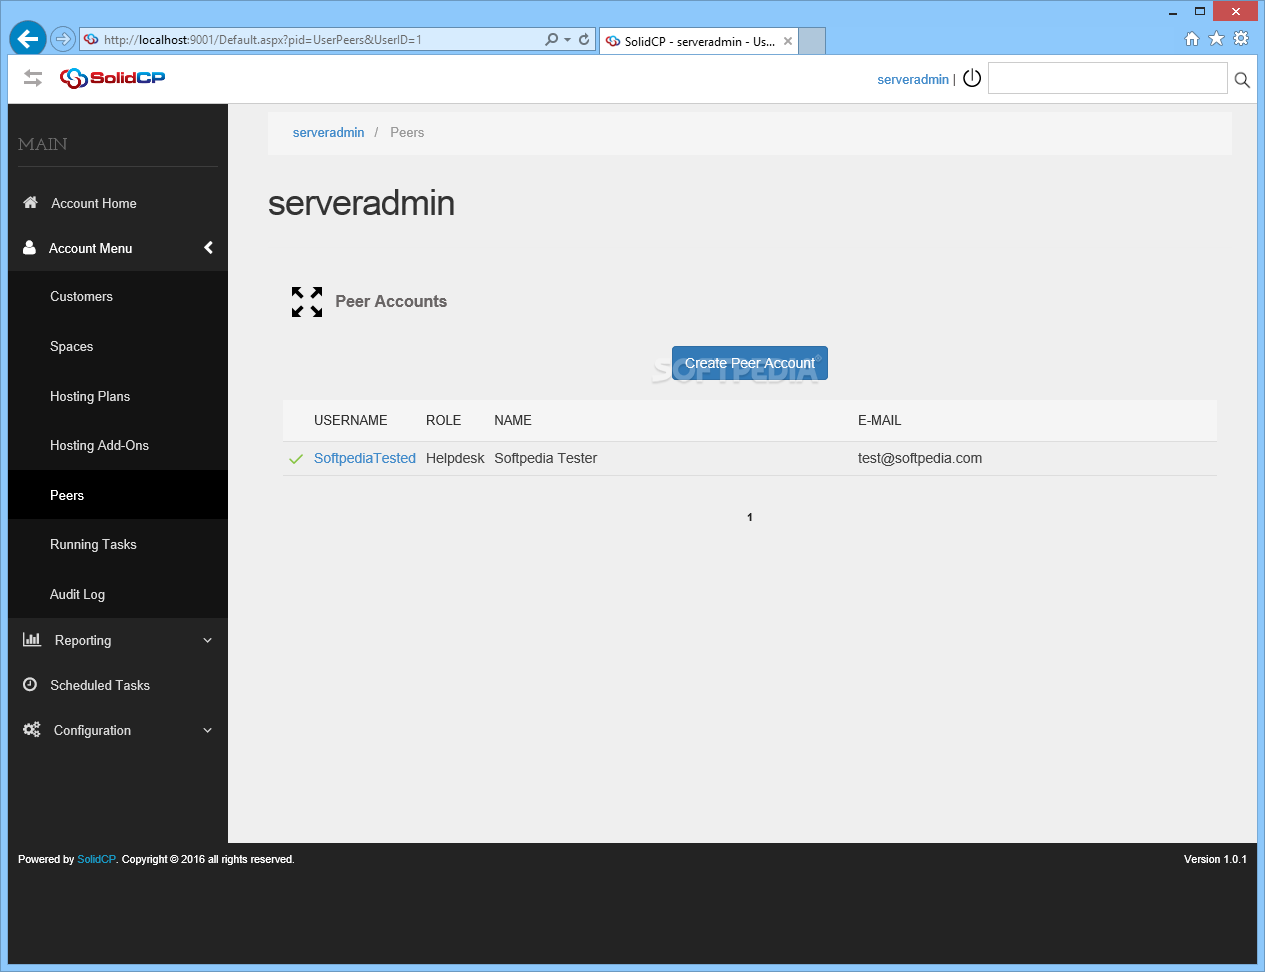Click the ROLE column header
This screenshot has height=972, width=1265.
tap(443, 420)
